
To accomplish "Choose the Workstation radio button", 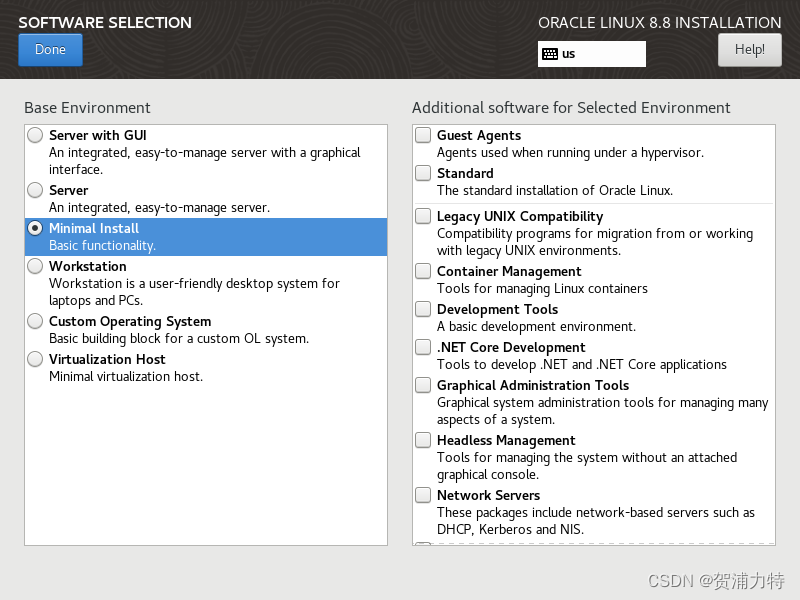I will point(35,266).
